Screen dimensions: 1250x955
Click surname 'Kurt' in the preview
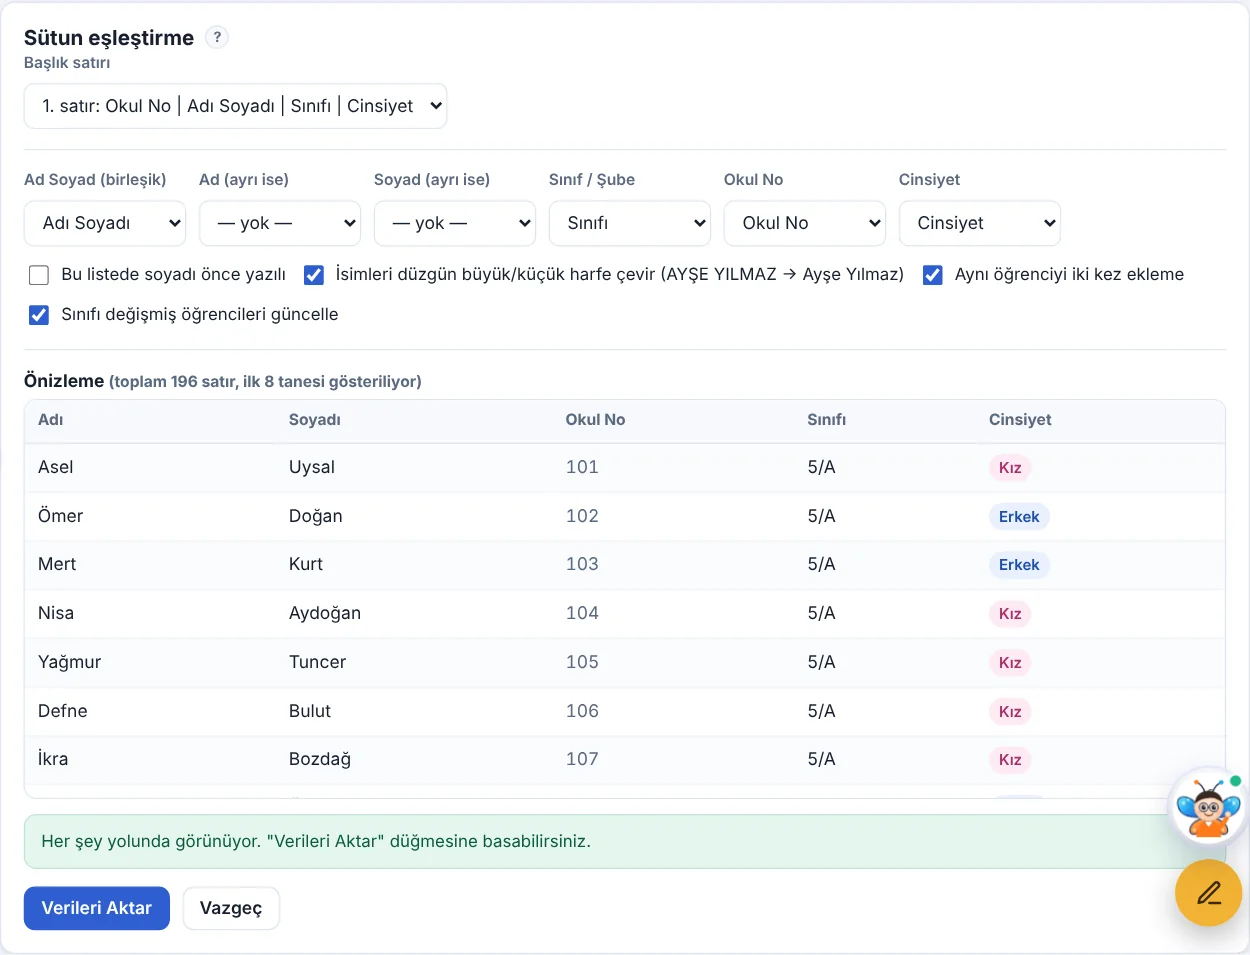[306, 564]
